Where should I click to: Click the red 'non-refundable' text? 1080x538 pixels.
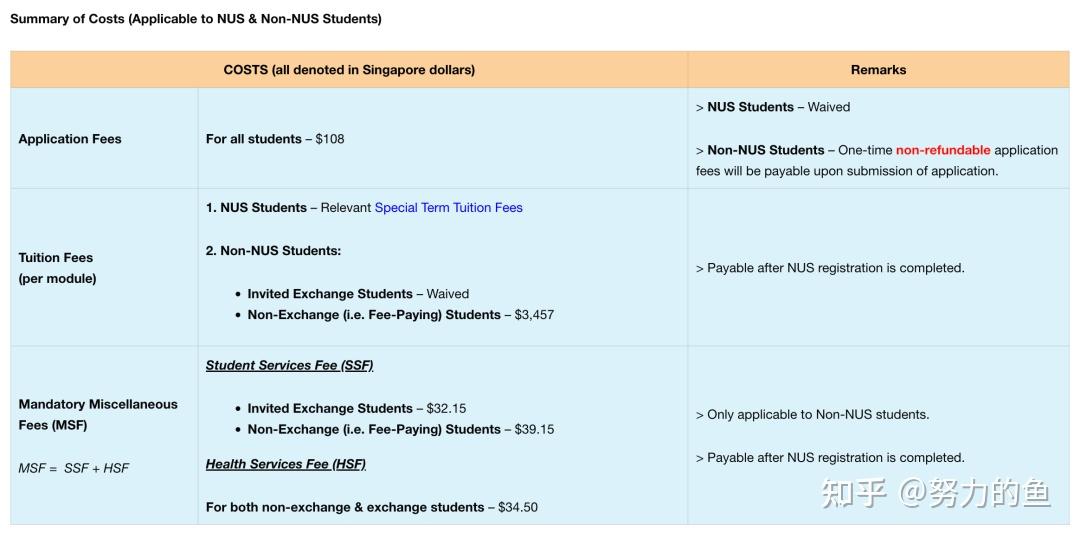(x=943, y=149)
